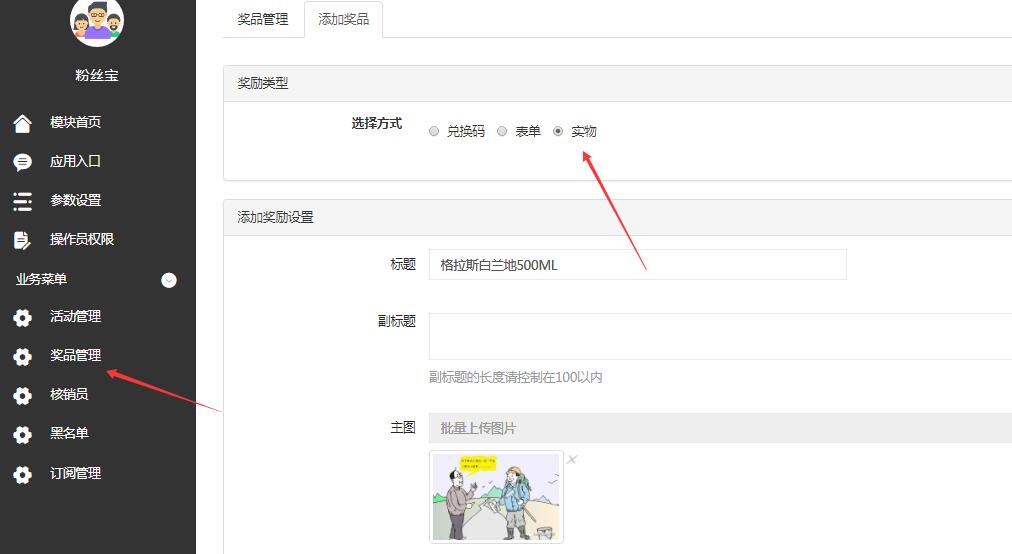
Task: Remove the uploaded cartoon image
Action: click(572, 459)
